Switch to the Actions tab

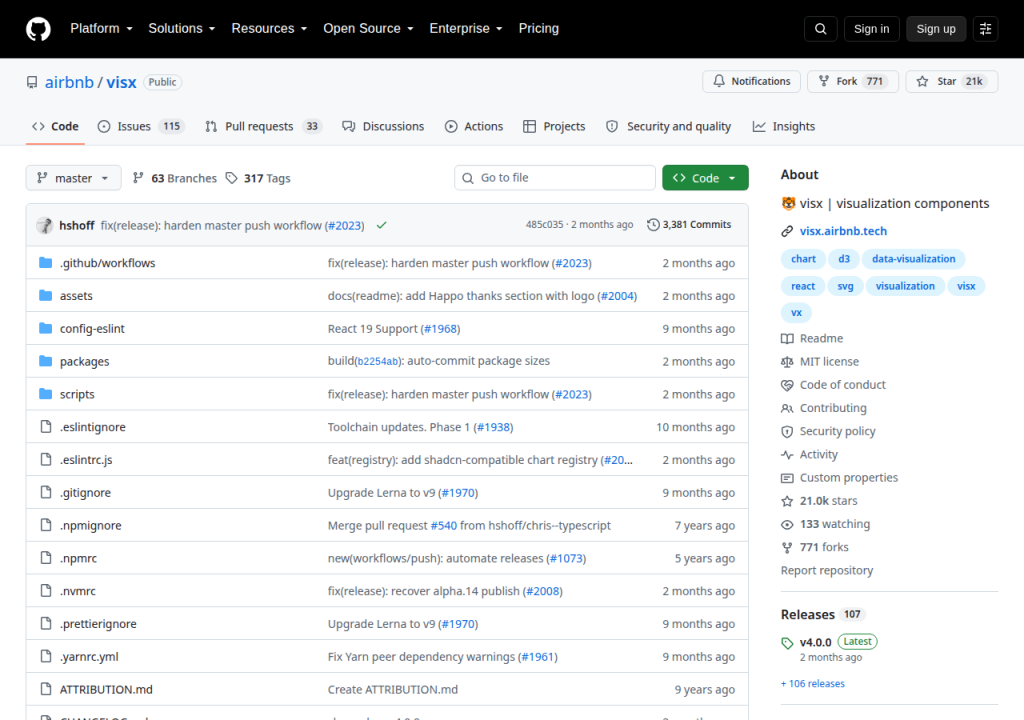[x=474, y=126]
